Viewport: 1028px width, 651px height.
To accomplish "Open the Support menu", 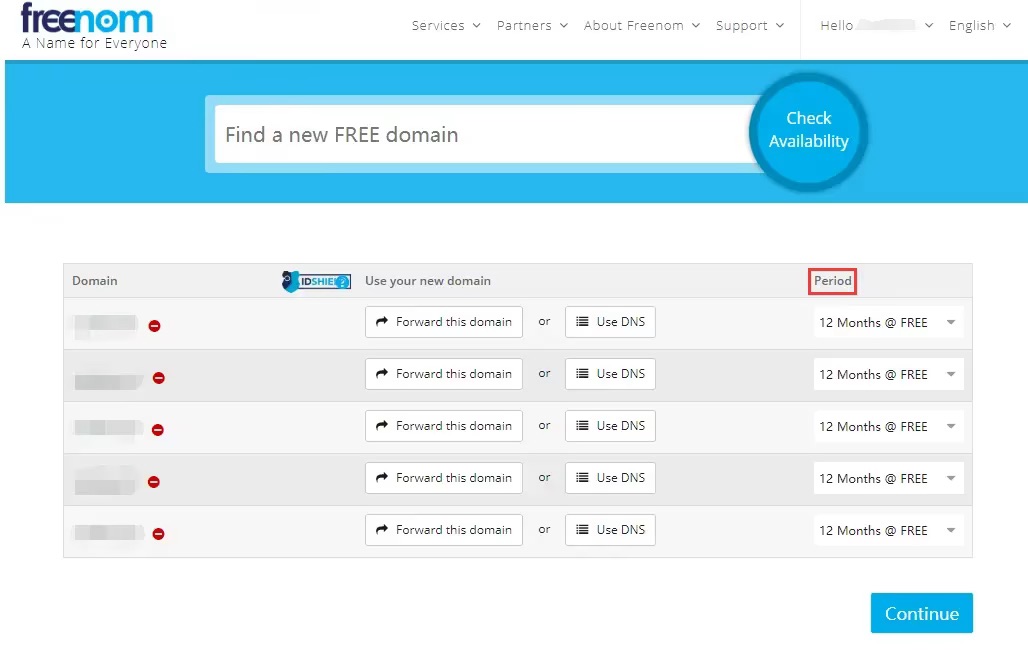I will 749,26.
